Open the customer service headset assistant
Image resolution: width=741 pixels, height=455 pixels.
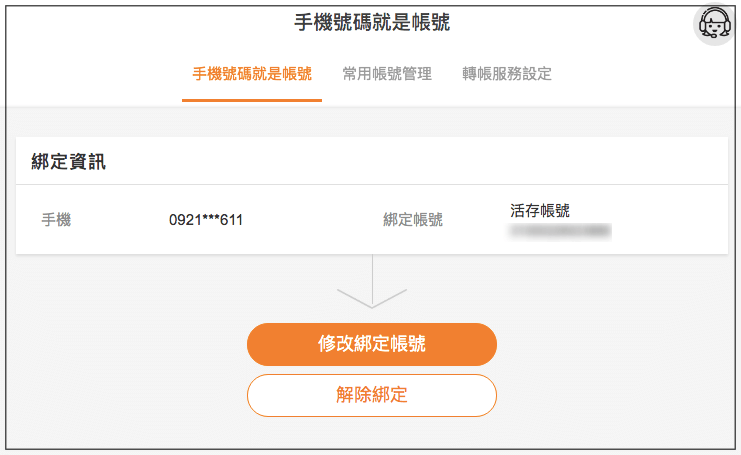tap(715, 24)
